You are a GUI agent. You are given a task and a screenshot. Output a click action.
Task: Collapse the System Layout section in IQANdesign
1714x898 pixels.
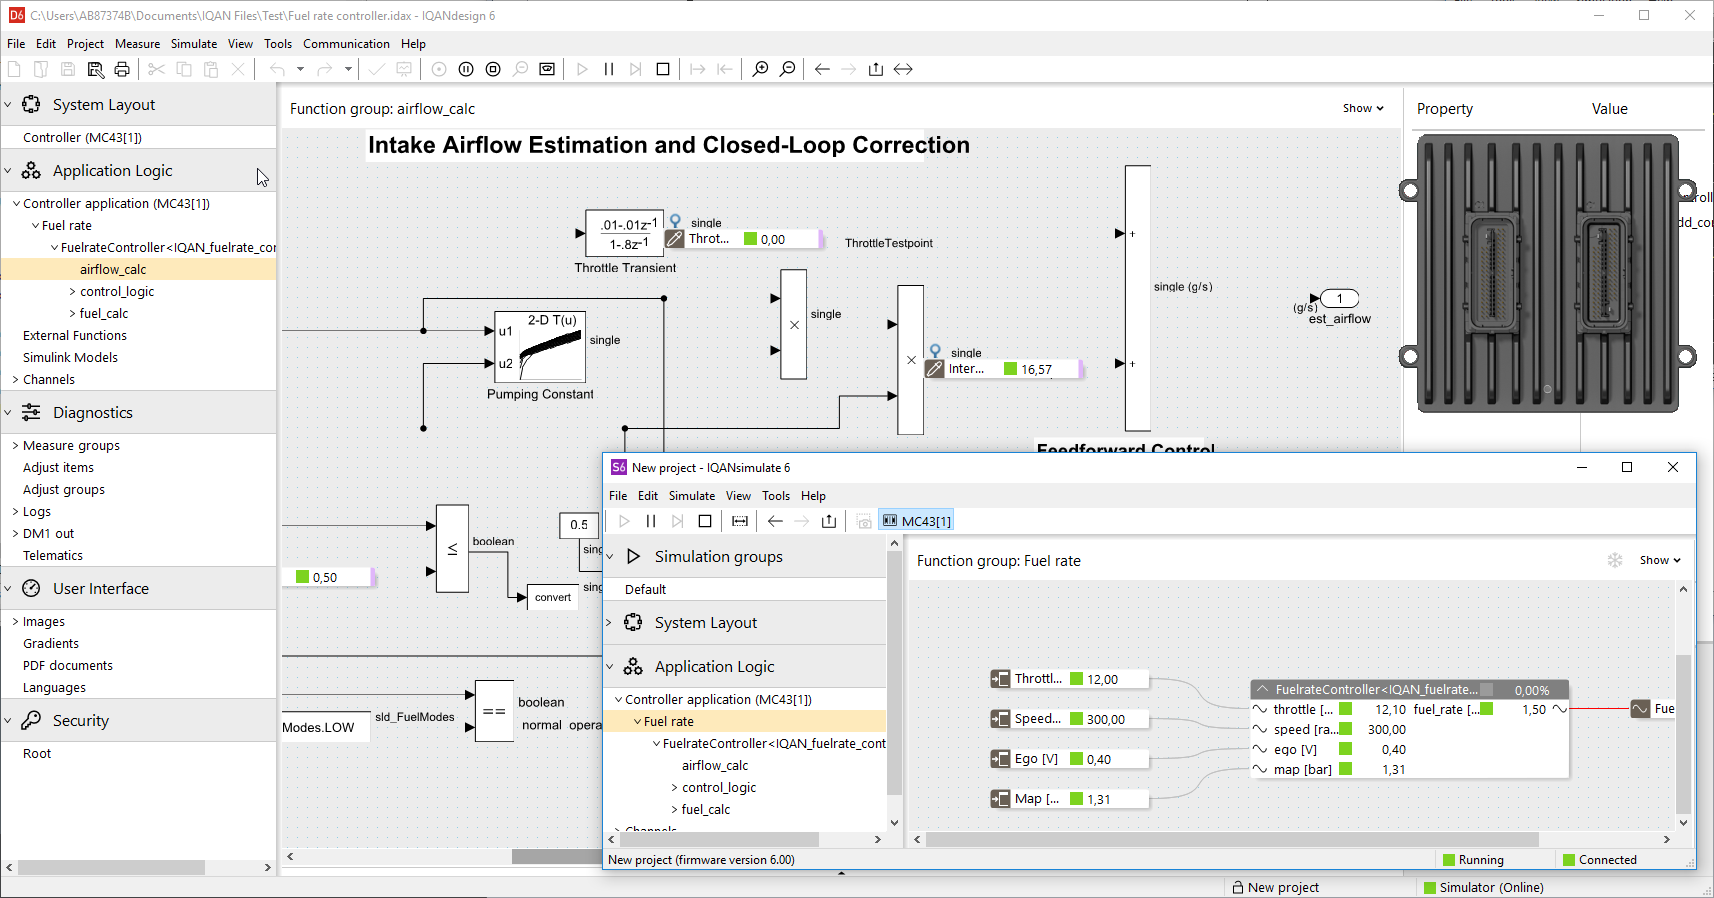coord(8,105)
